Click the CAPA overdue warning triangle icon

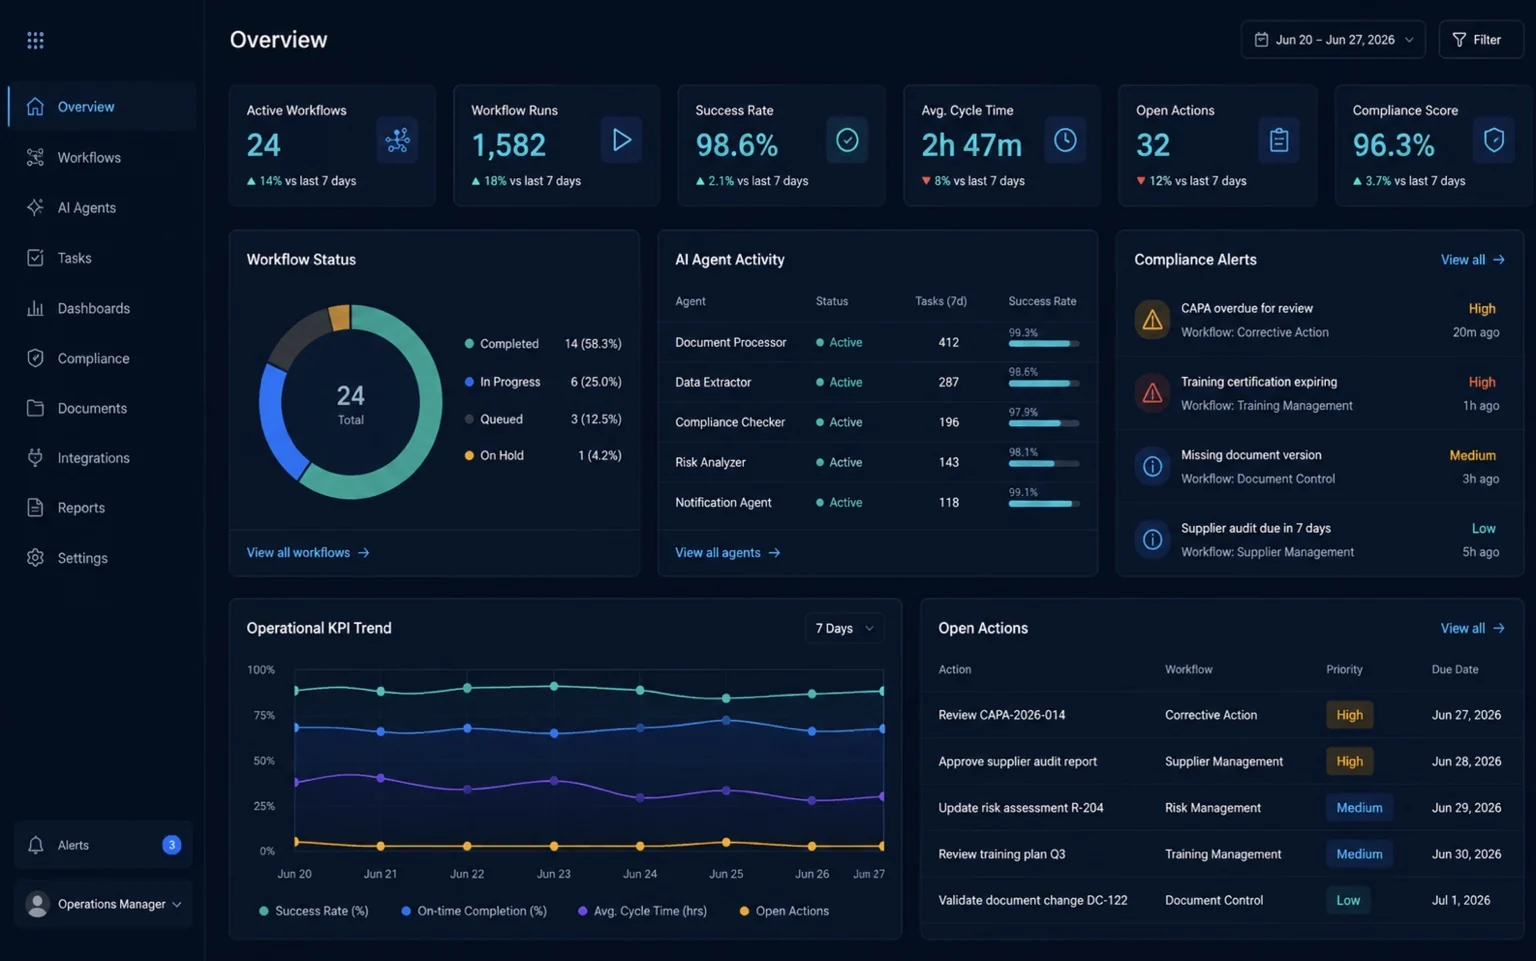click(x=1152, y=320)
